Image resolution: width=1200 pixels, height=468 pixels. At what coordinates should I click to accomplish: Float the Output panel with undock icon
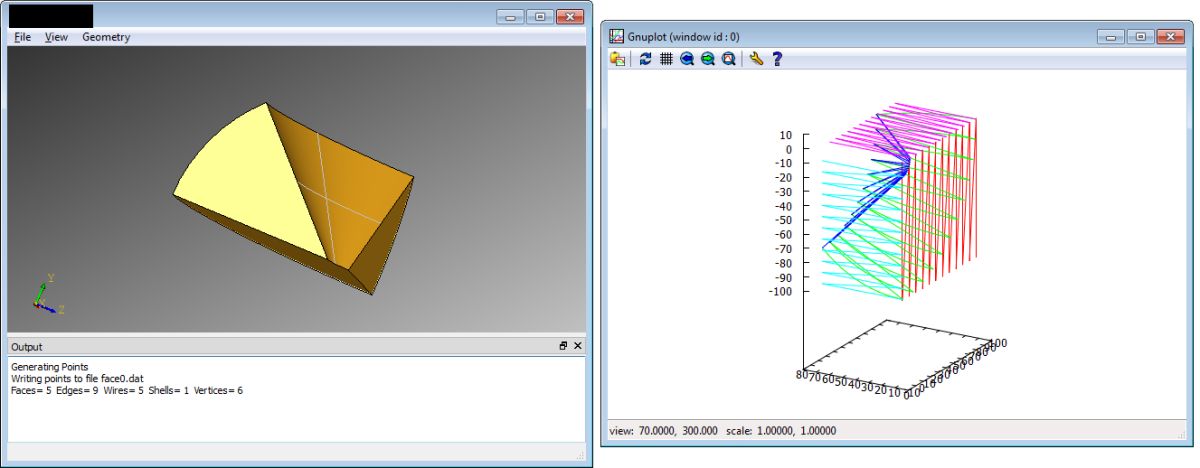click(563, 346)
